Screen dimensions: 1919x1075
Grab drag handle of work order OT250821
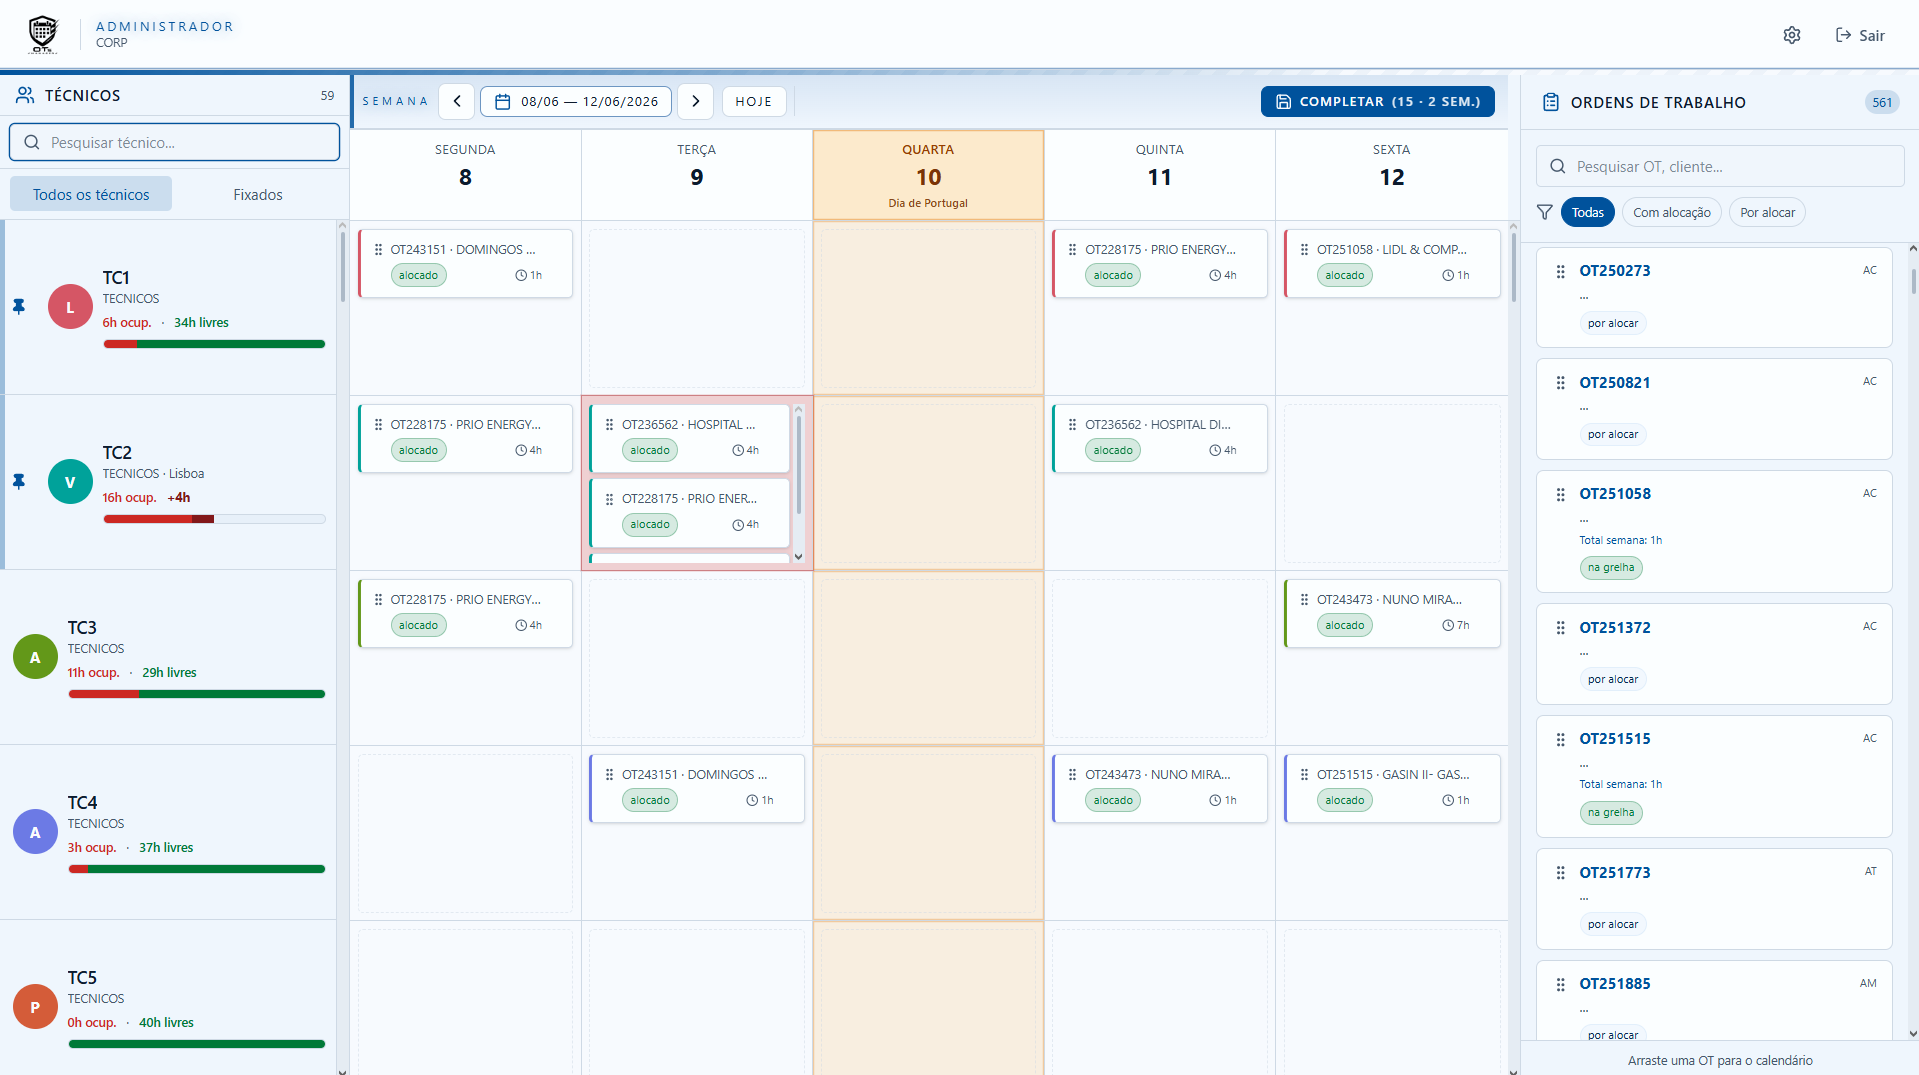pyautogui.click(x=1560, y=383)
